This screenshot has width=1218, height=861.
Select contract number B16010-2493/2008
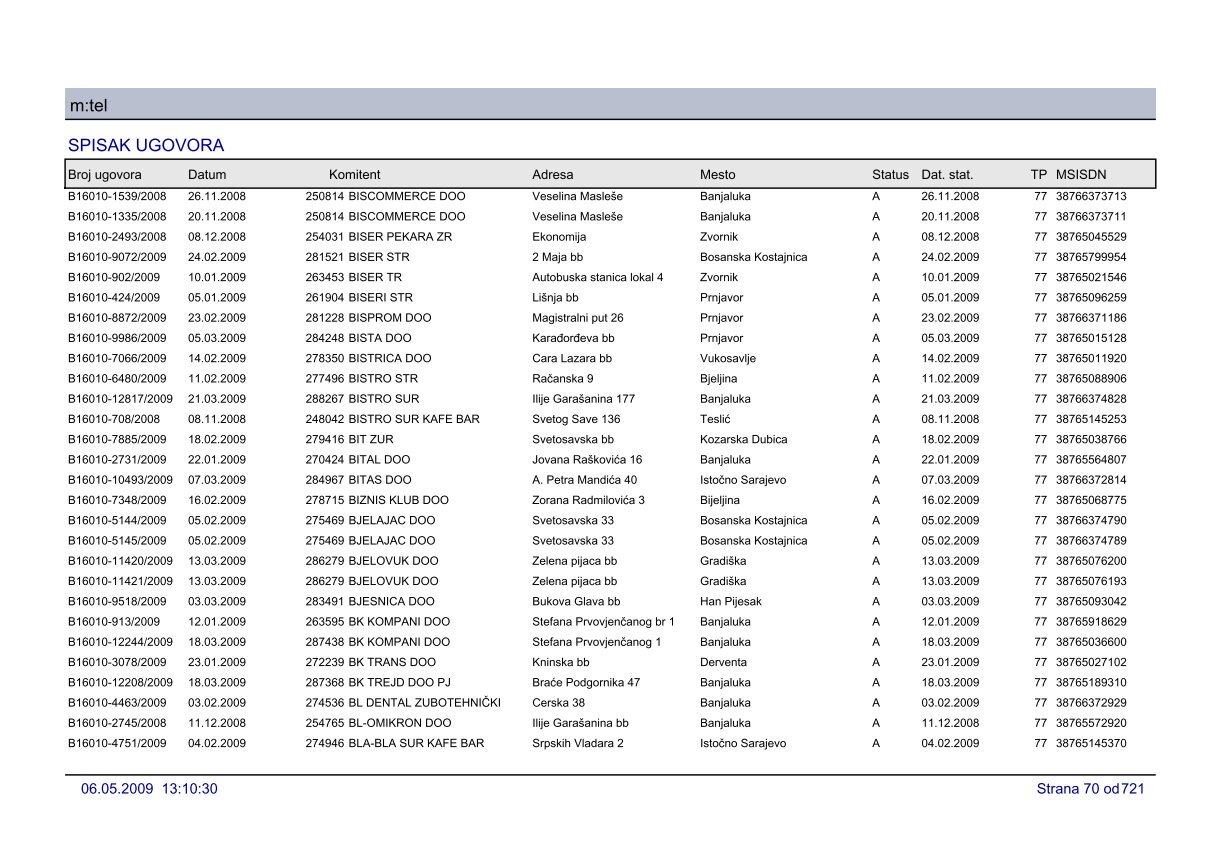[x=117, y=237]
